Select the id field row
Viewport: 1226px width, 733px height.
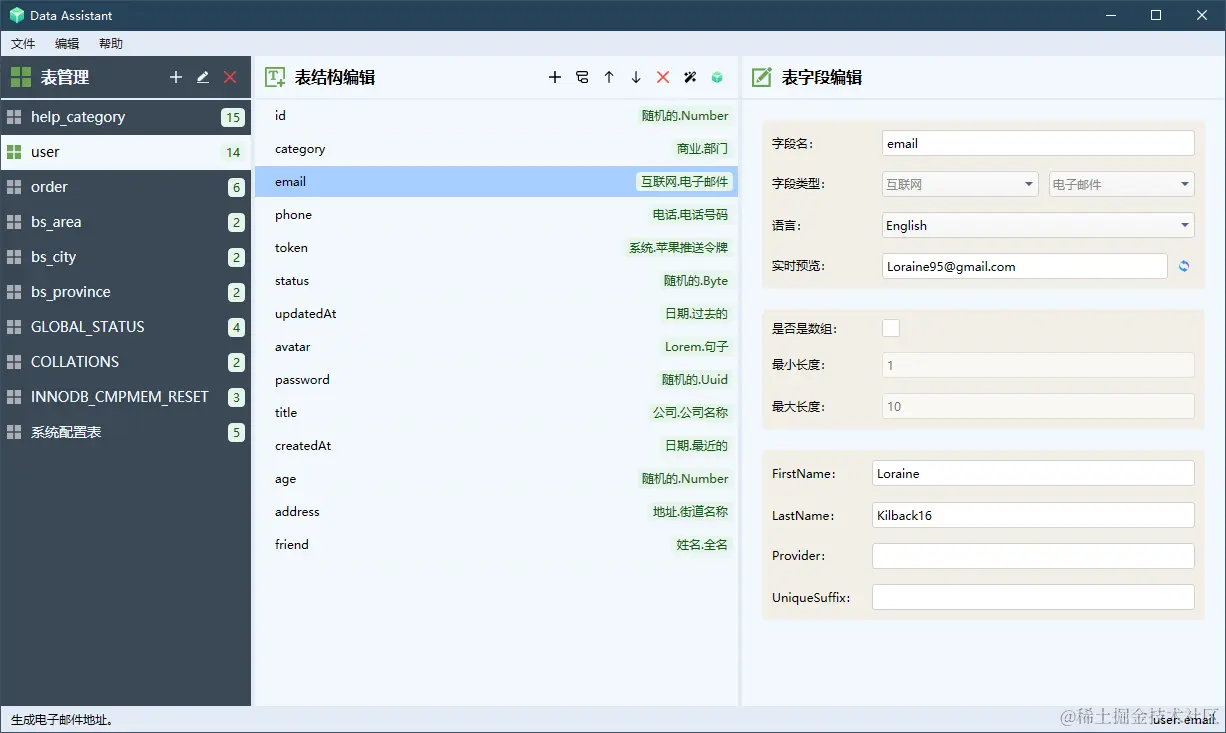tap(496, 116)
